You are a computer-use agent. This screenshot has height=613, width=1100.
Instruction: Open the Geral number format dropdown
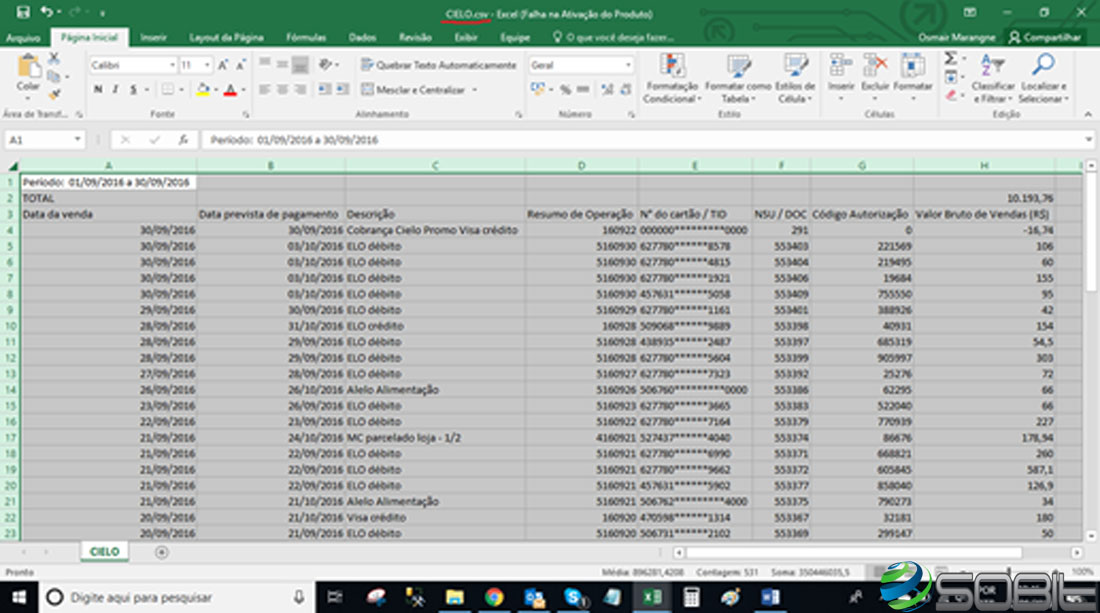(628, 65)
